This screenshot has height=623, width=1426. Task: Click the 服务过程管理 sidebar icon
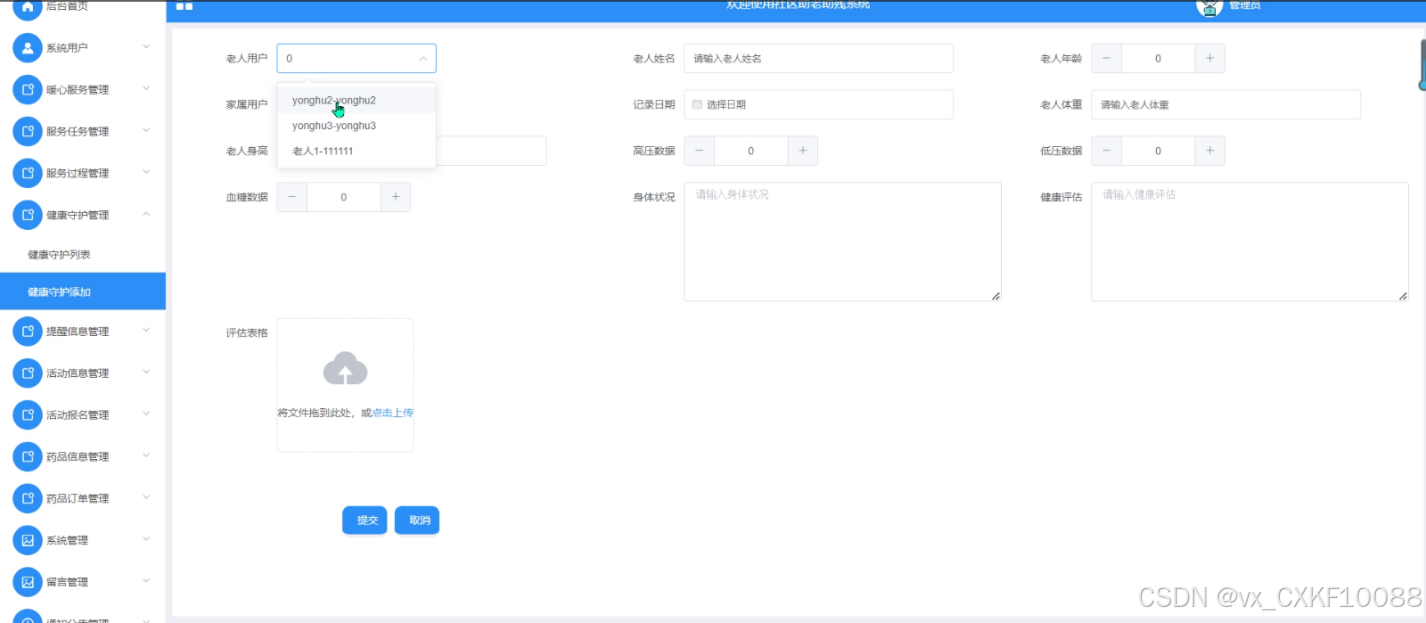[x=27, y=173]
